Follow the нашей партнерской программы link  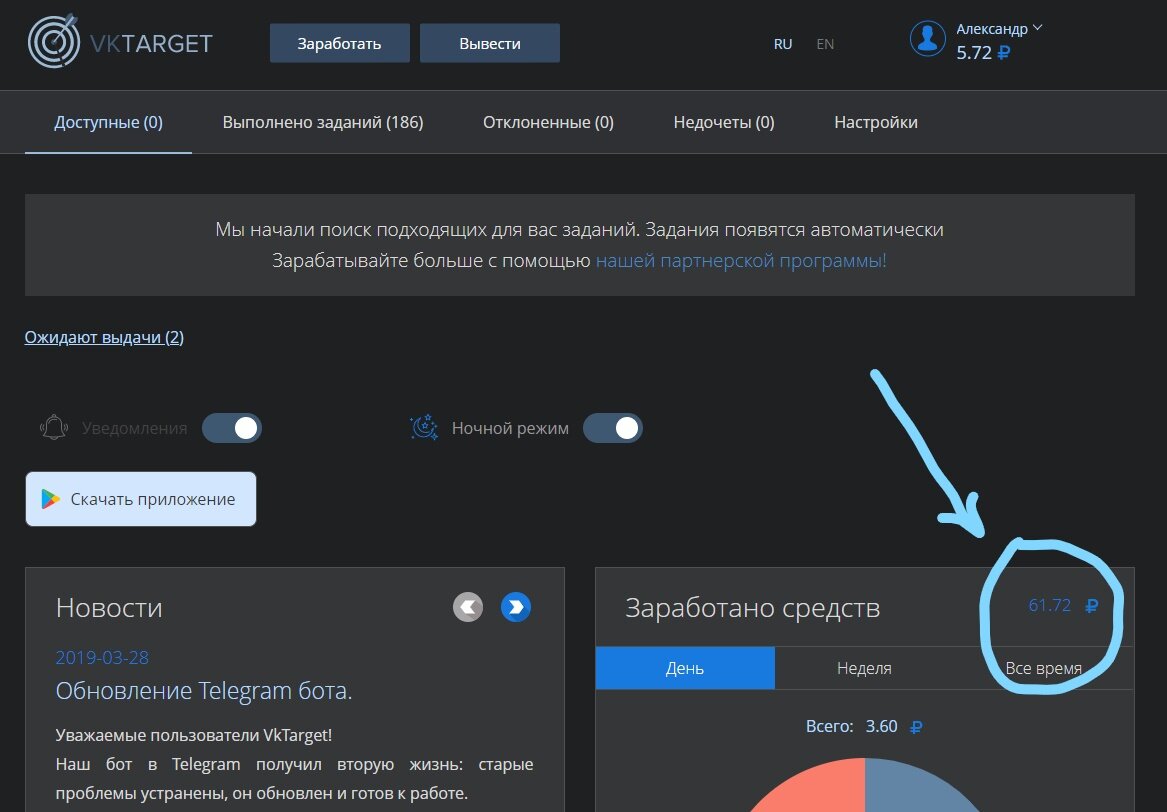741,260
